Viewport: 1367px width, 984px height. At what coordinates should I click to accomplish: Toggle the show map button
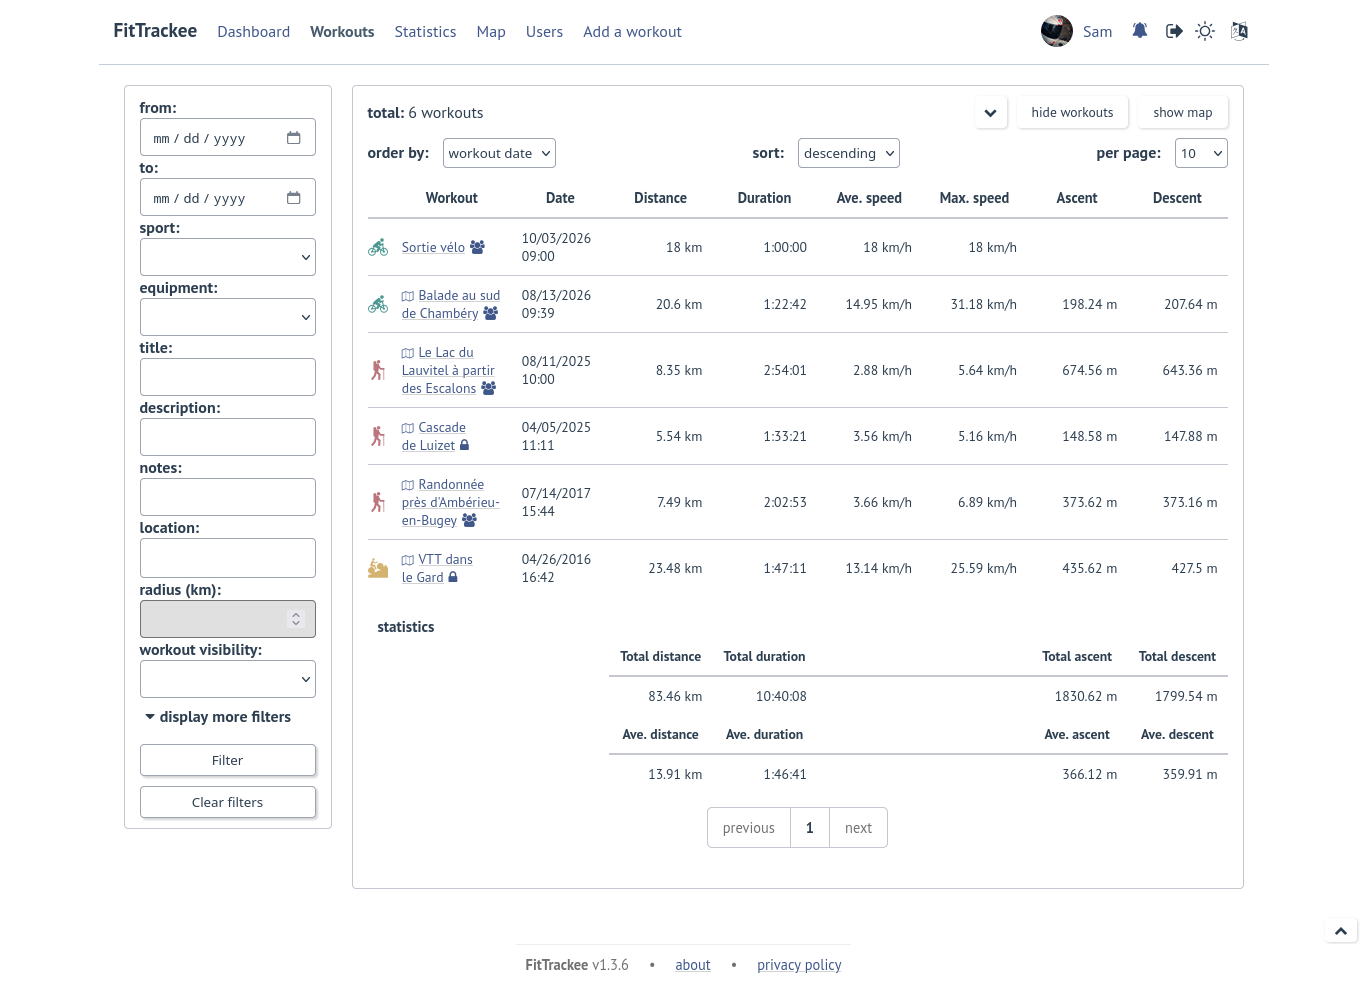1182,112
